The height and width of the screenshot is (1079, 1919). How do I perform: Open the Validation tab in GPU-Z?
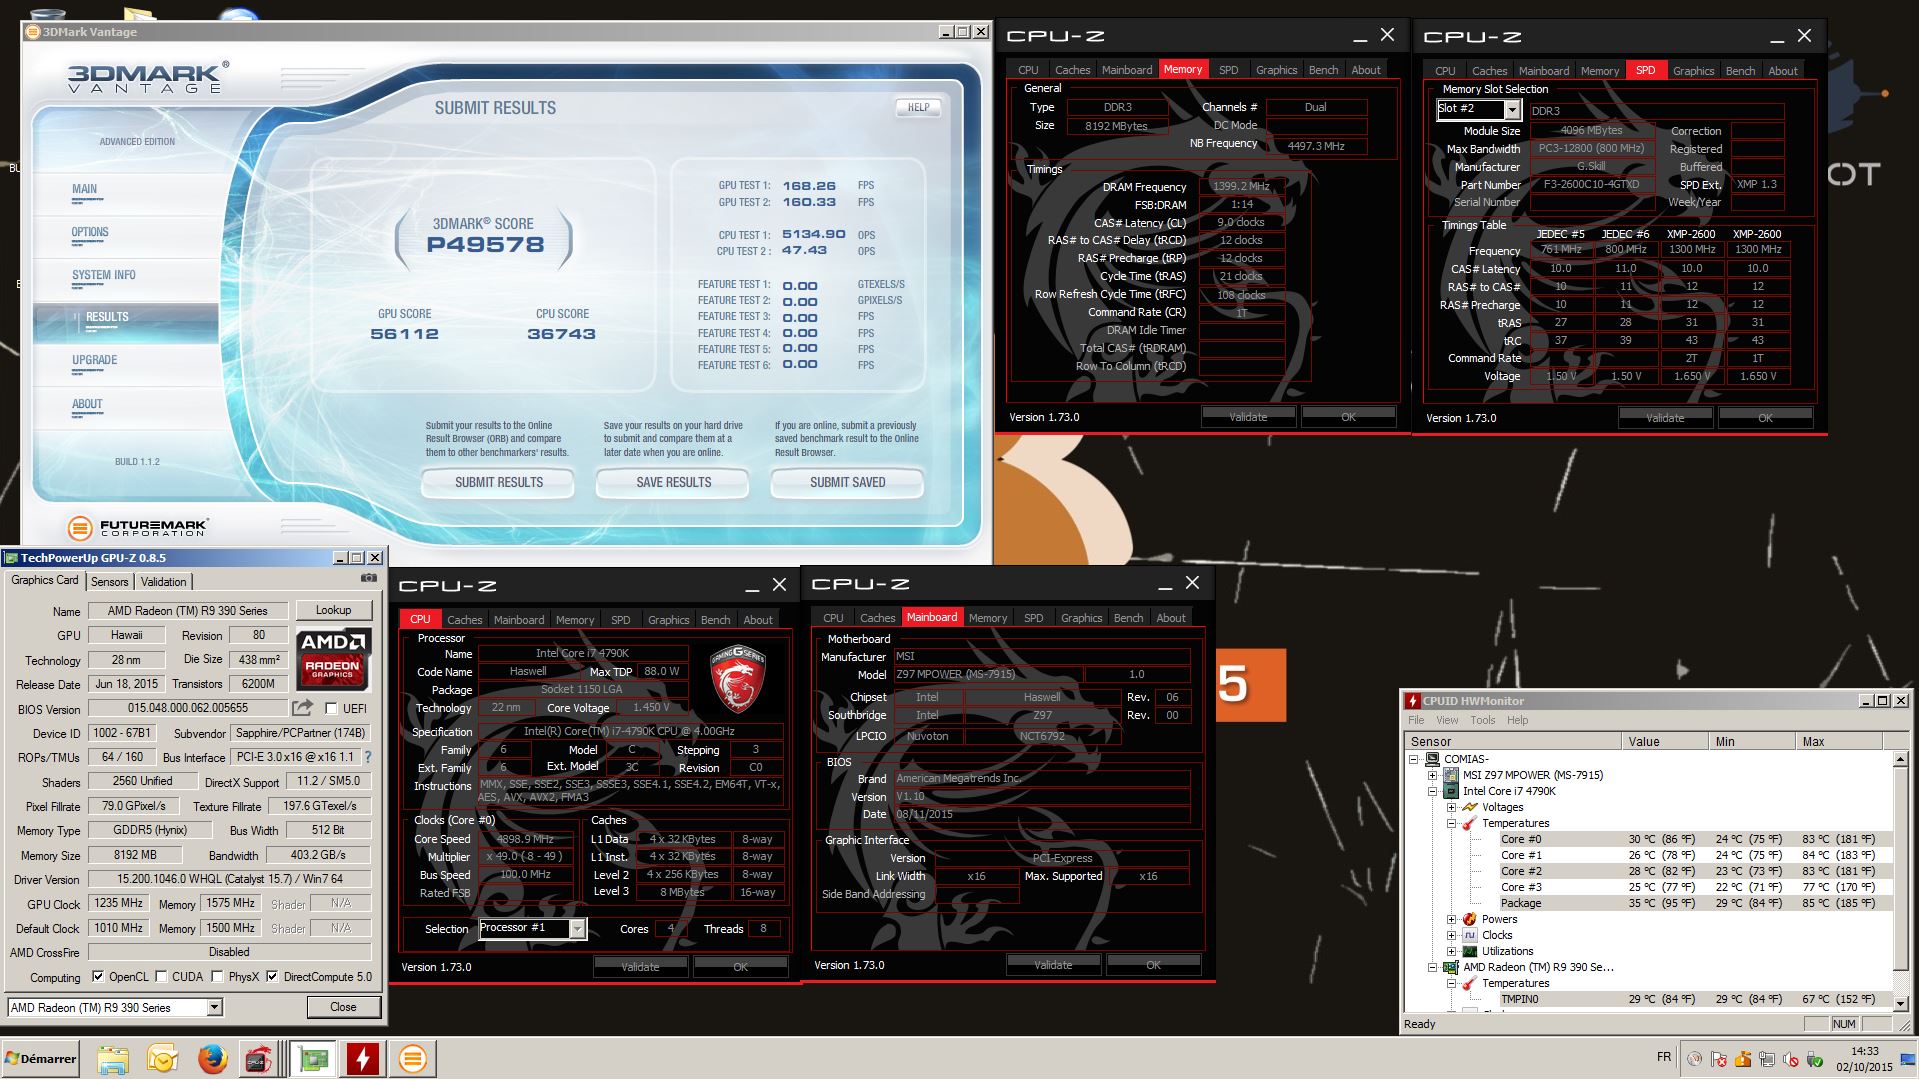pyautogui.click(x=163, y=581)
